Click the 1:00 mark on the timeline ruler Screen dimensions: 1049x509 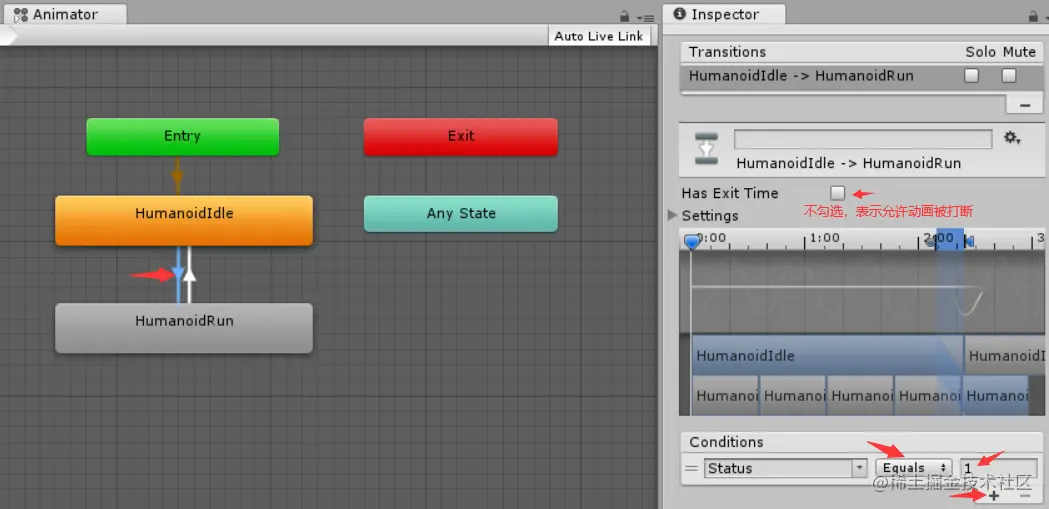(824, 238)
